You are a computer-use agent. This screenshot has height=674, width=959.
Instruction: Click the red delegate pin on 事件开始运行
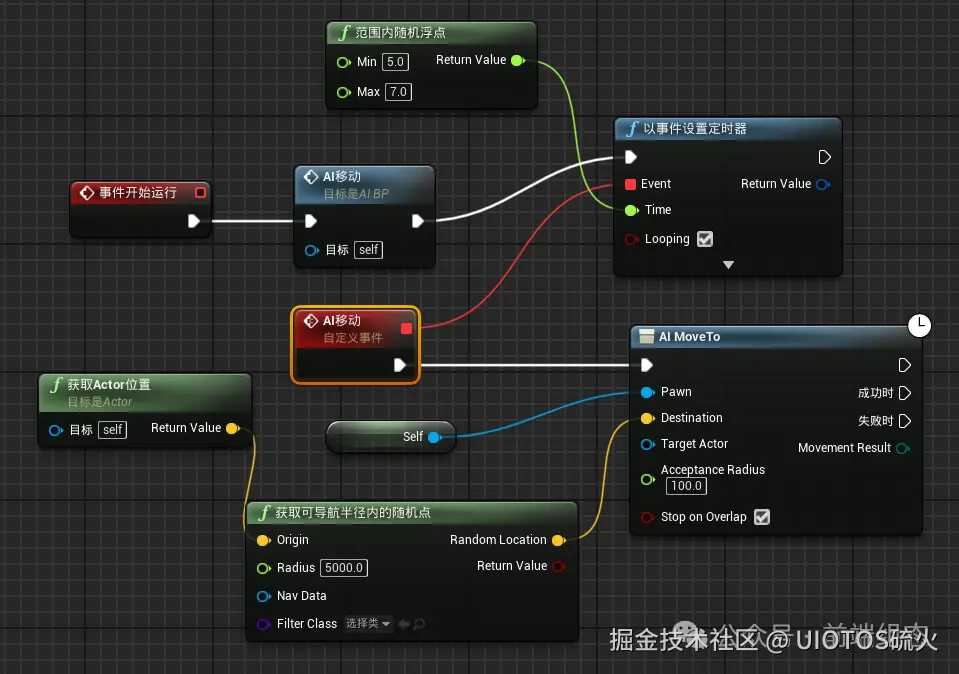point(200,193)
